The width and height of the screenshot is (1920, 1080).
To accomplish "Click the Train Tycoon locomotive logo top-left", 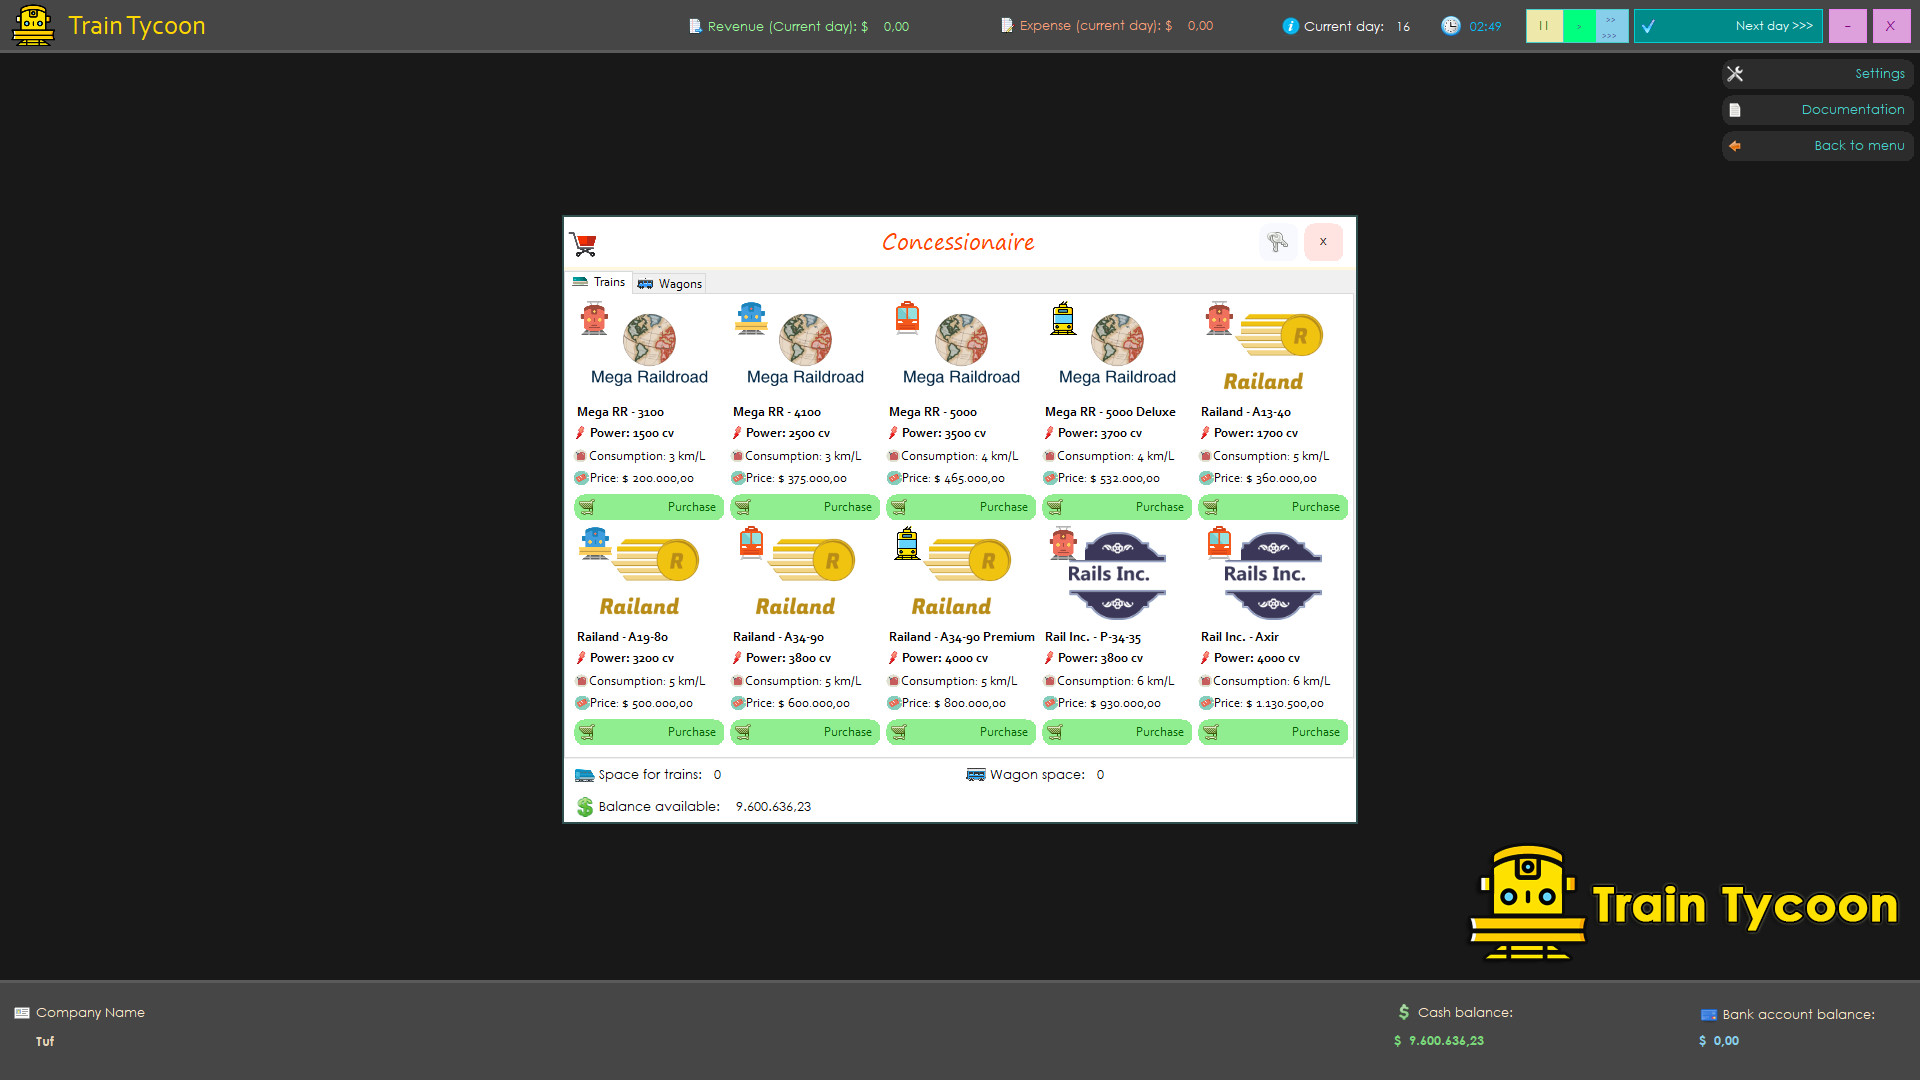I will tap(33, 25).
